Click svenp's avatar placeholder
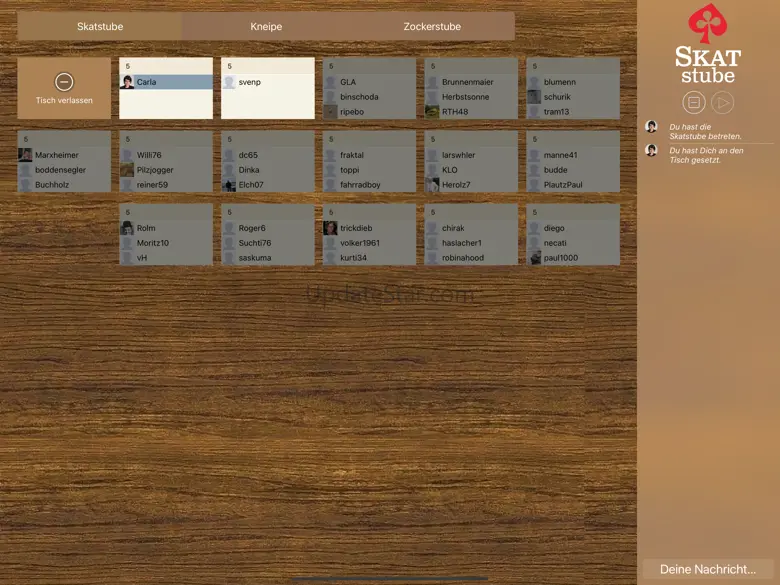This screenshot has height=585, width=780. tap(229, 82)
